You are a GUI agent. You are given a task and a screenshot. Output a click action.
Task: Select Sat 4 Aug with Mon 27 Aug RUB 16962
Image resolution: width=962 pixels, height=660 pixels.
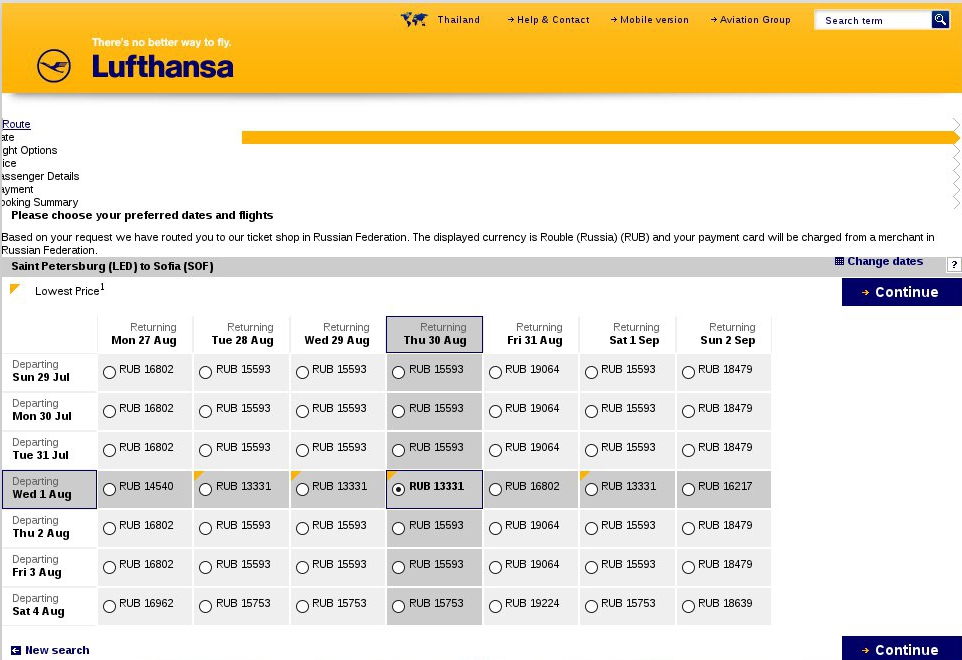109,607
